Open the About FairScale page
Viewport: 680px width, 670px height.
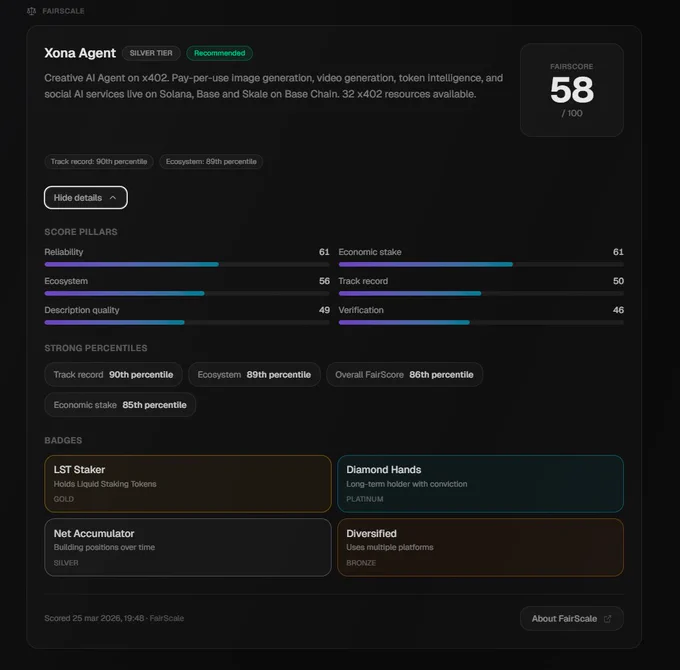pos(572,619)
